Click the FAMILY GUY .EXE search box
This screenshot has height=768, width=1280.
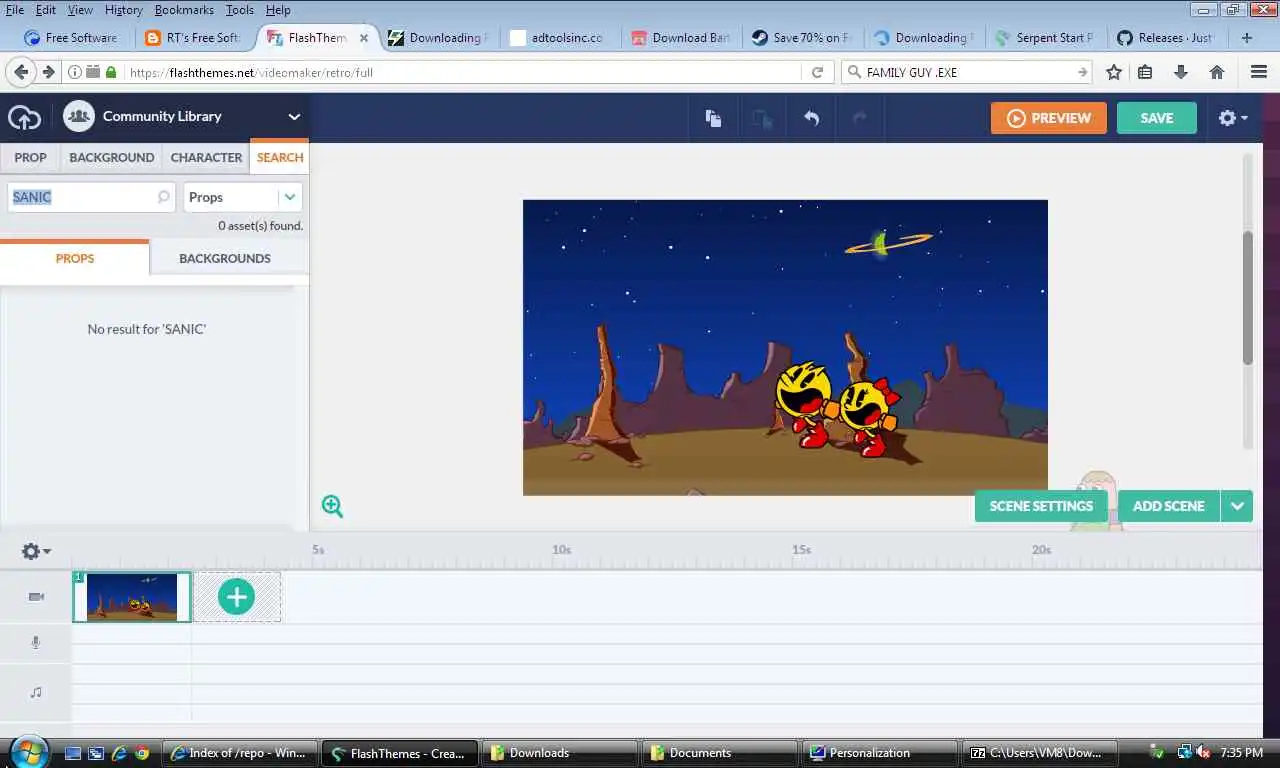click(966, 72)
